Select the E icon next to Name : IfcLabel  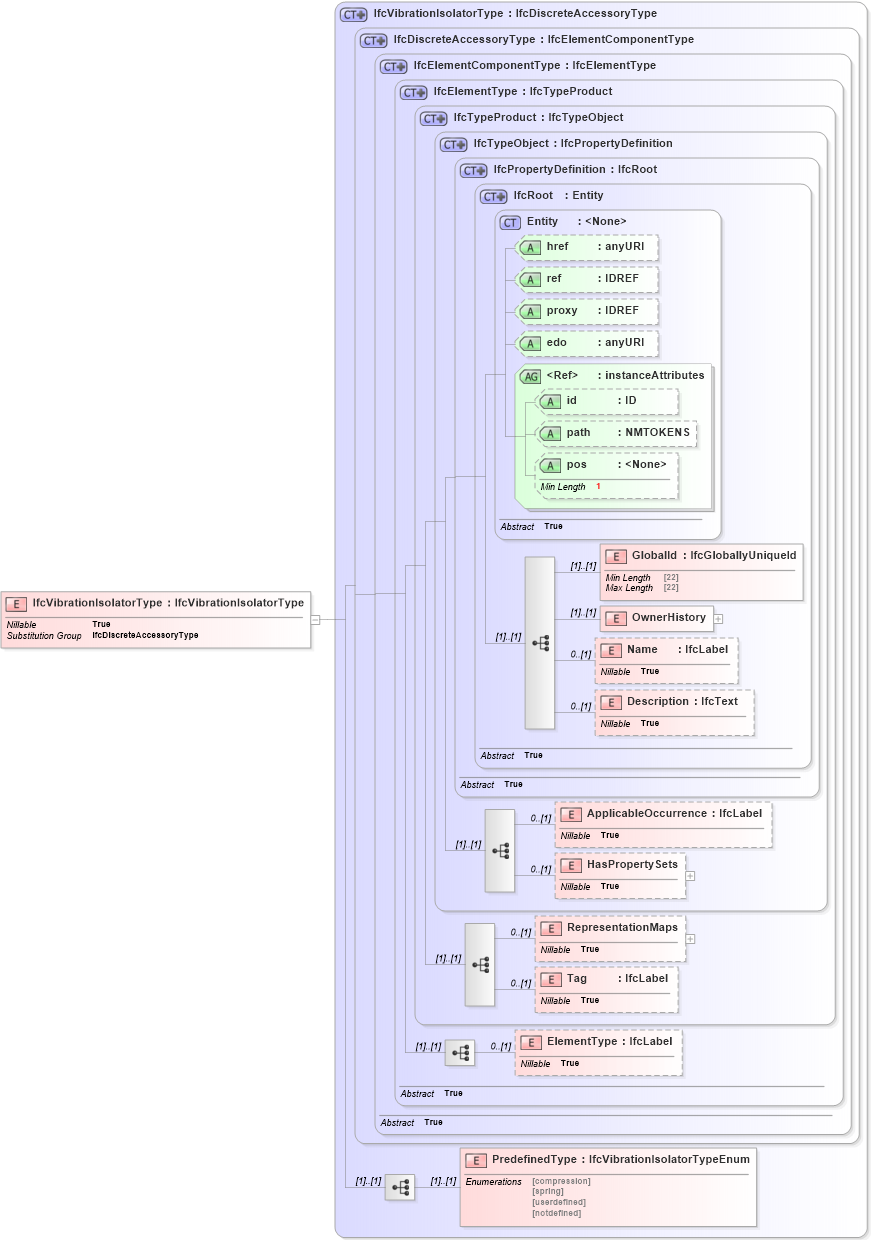pyautogui.click(x=611, y=650)
